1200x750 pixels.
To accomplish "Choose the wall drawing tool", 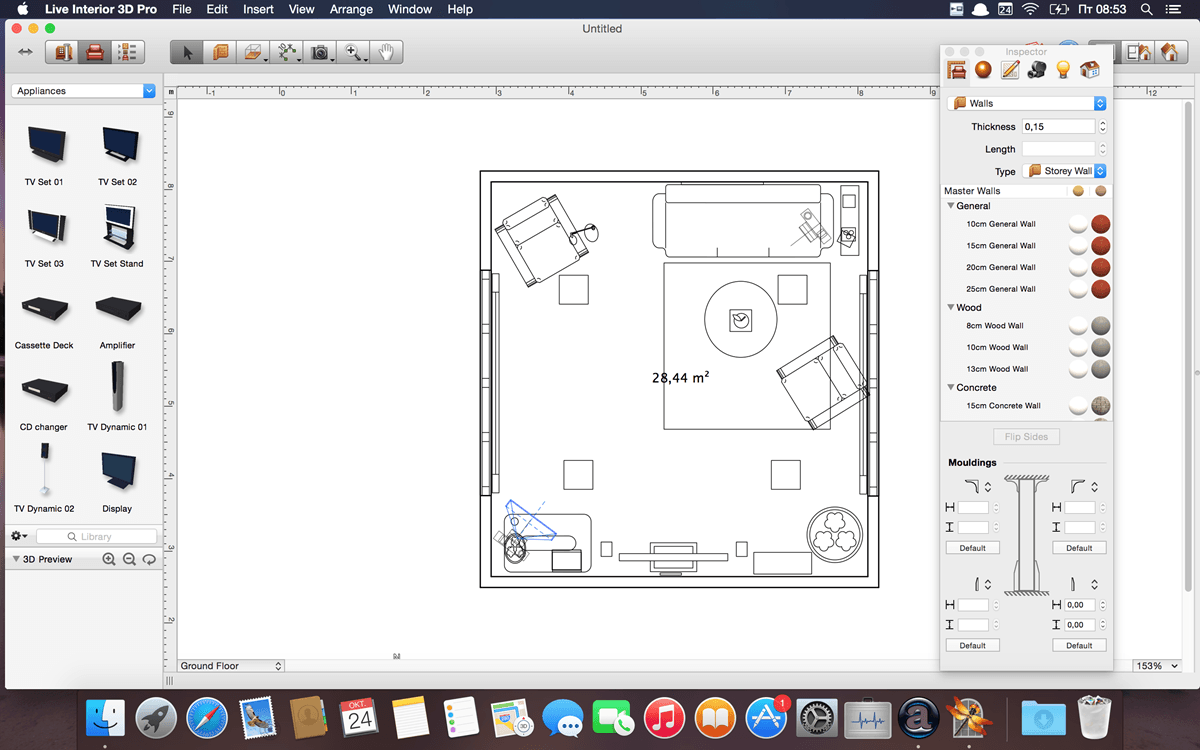I will (x=220, y=52).
